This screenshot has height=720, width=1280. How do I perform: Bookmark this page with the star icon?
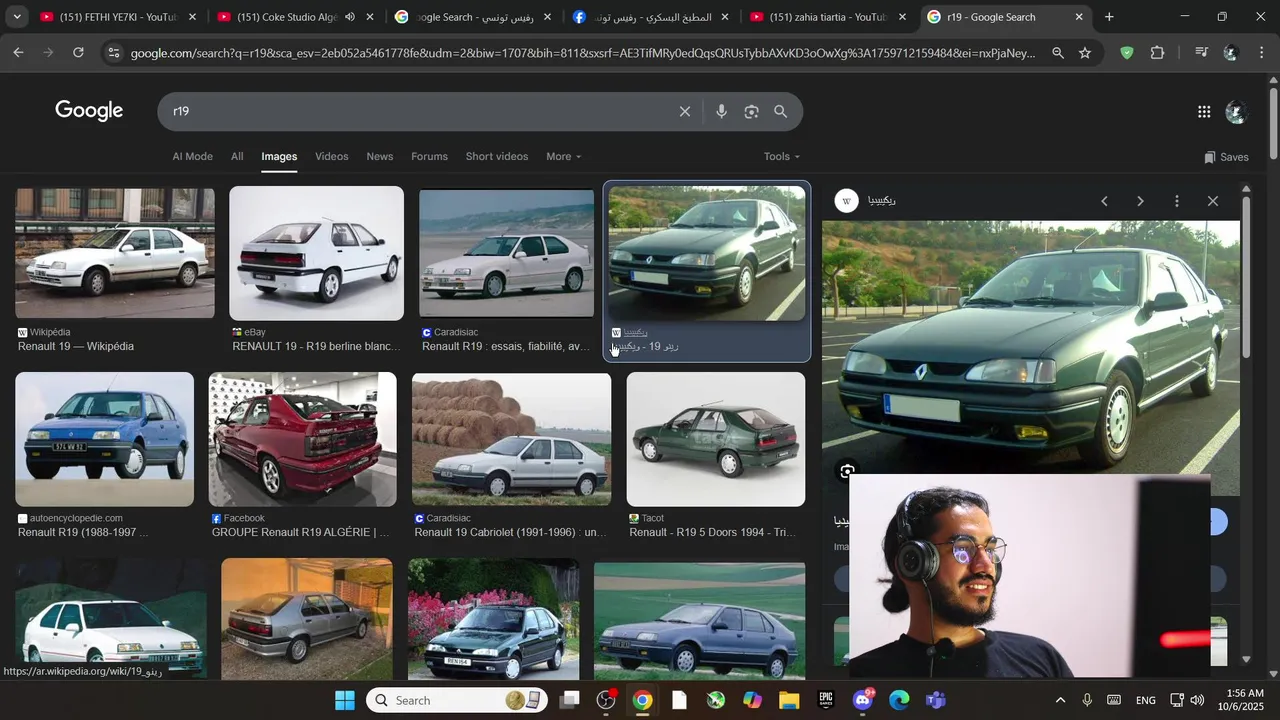[x=1085, y=53]
